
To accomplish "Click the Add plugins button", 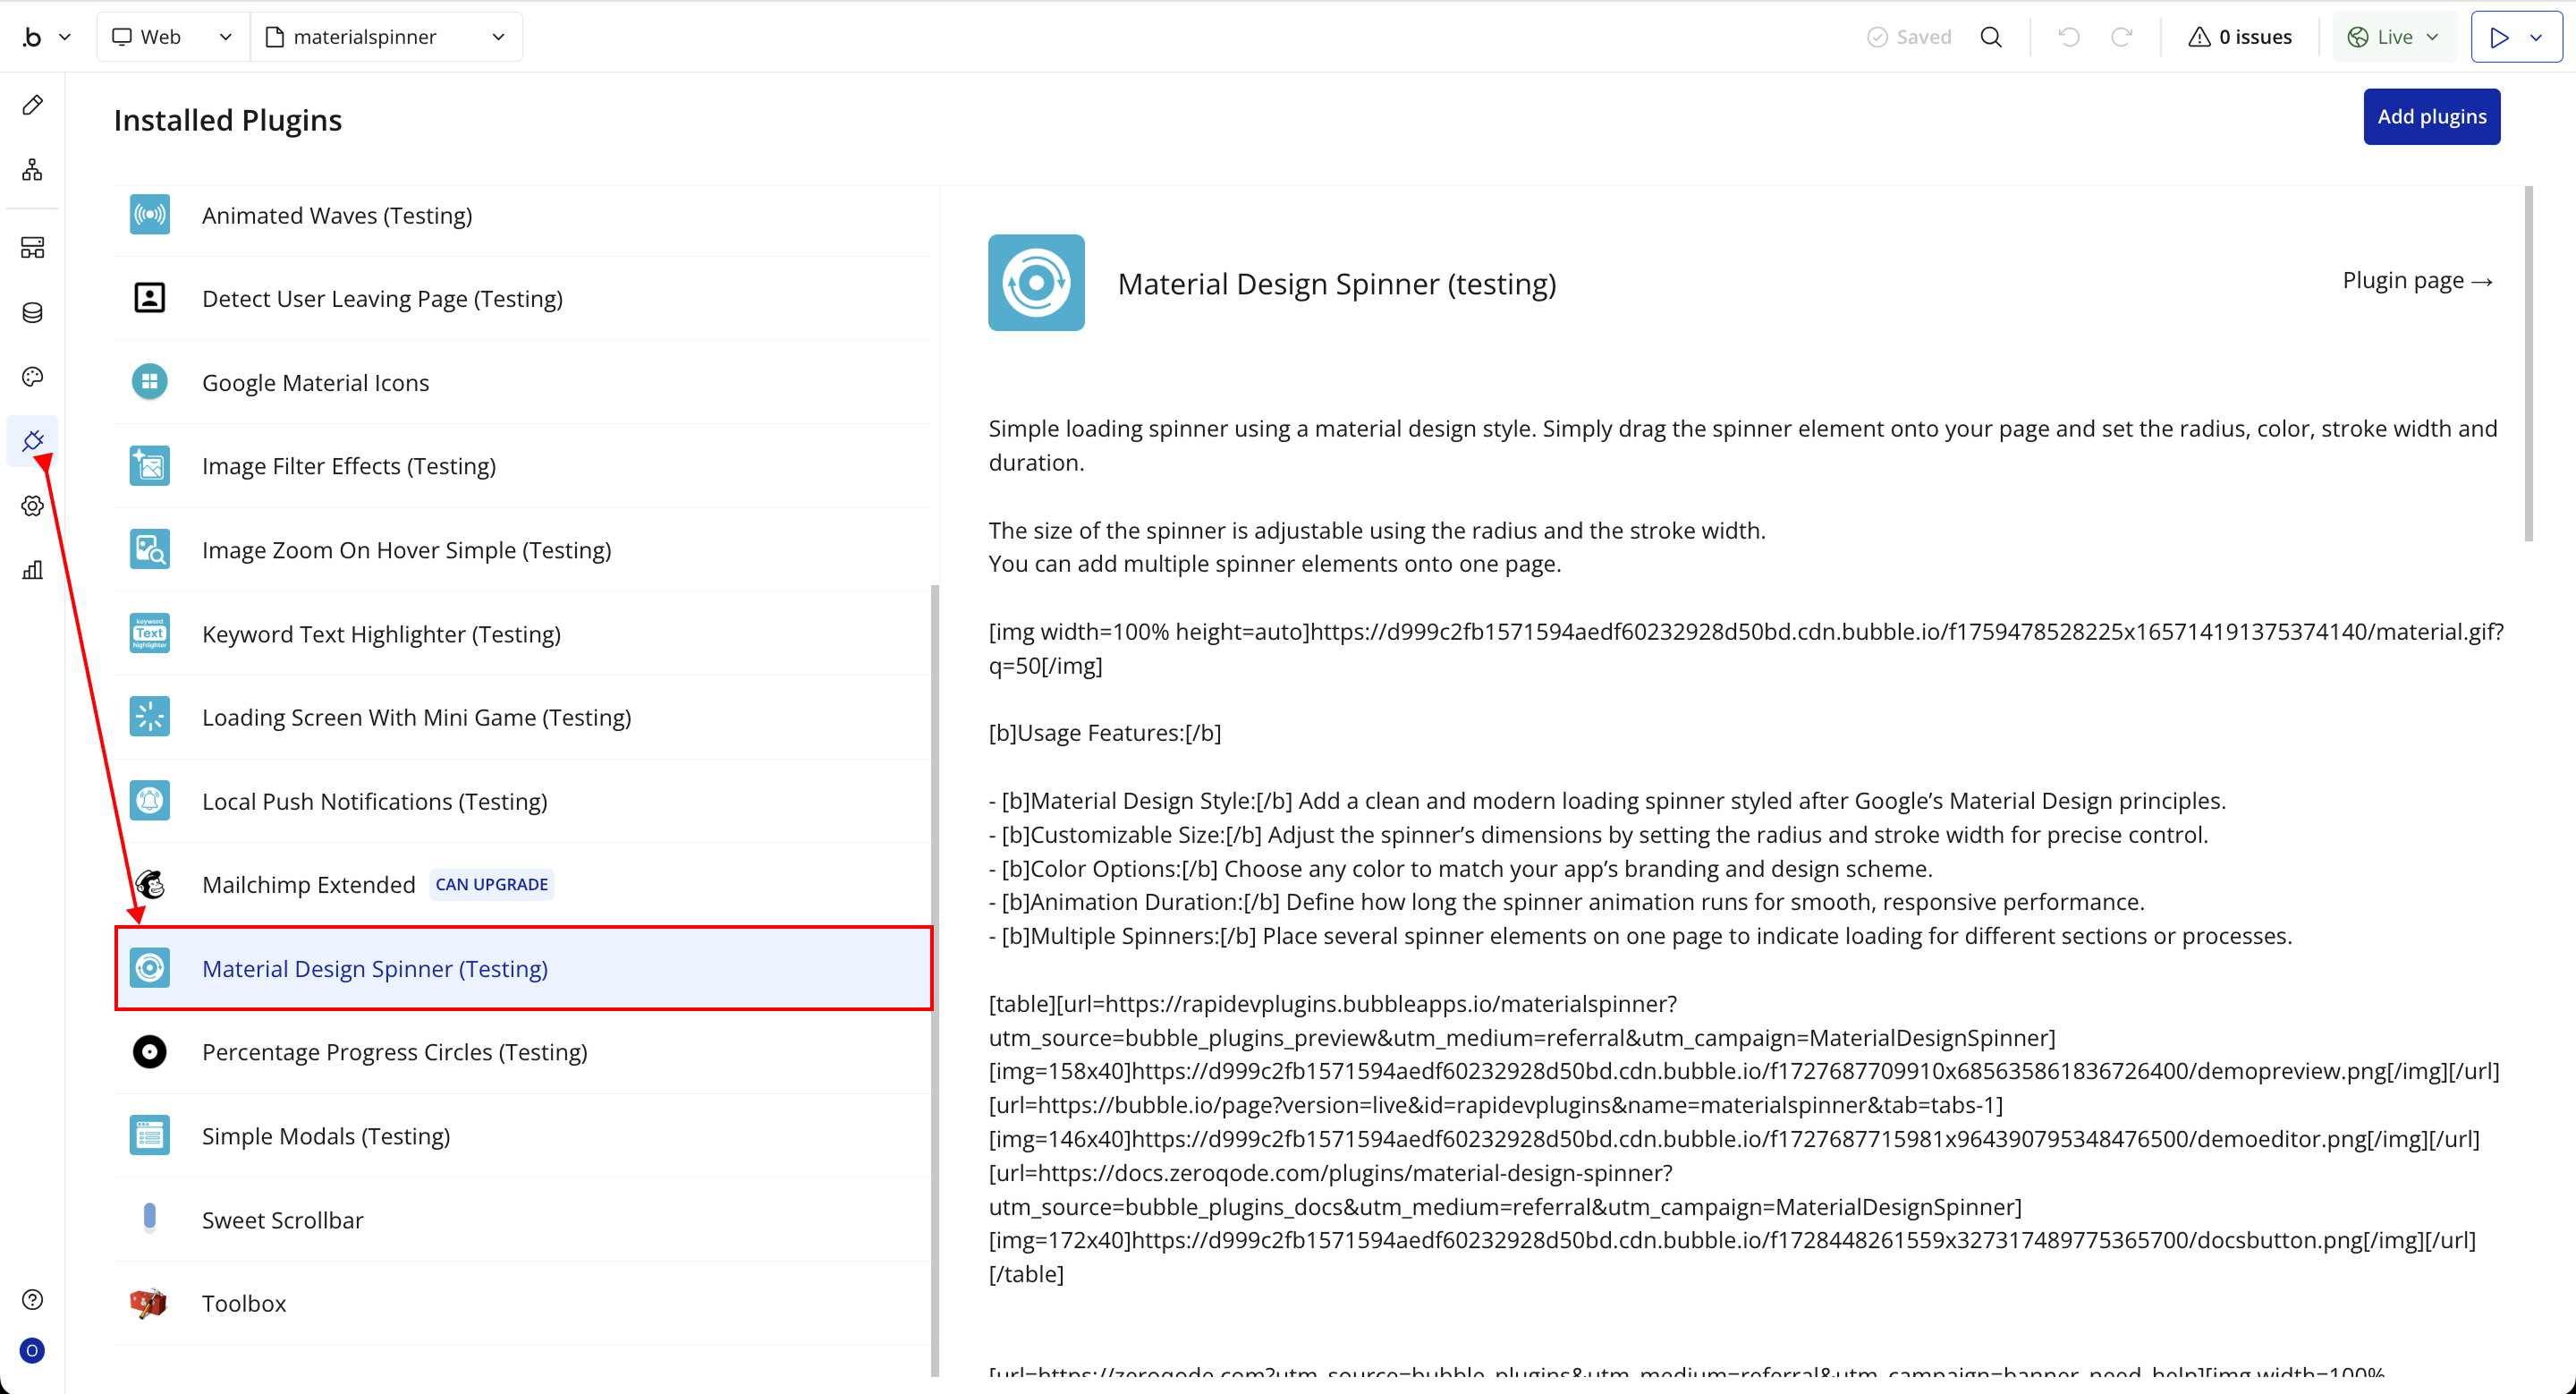I will click(x=2431, y=117).
